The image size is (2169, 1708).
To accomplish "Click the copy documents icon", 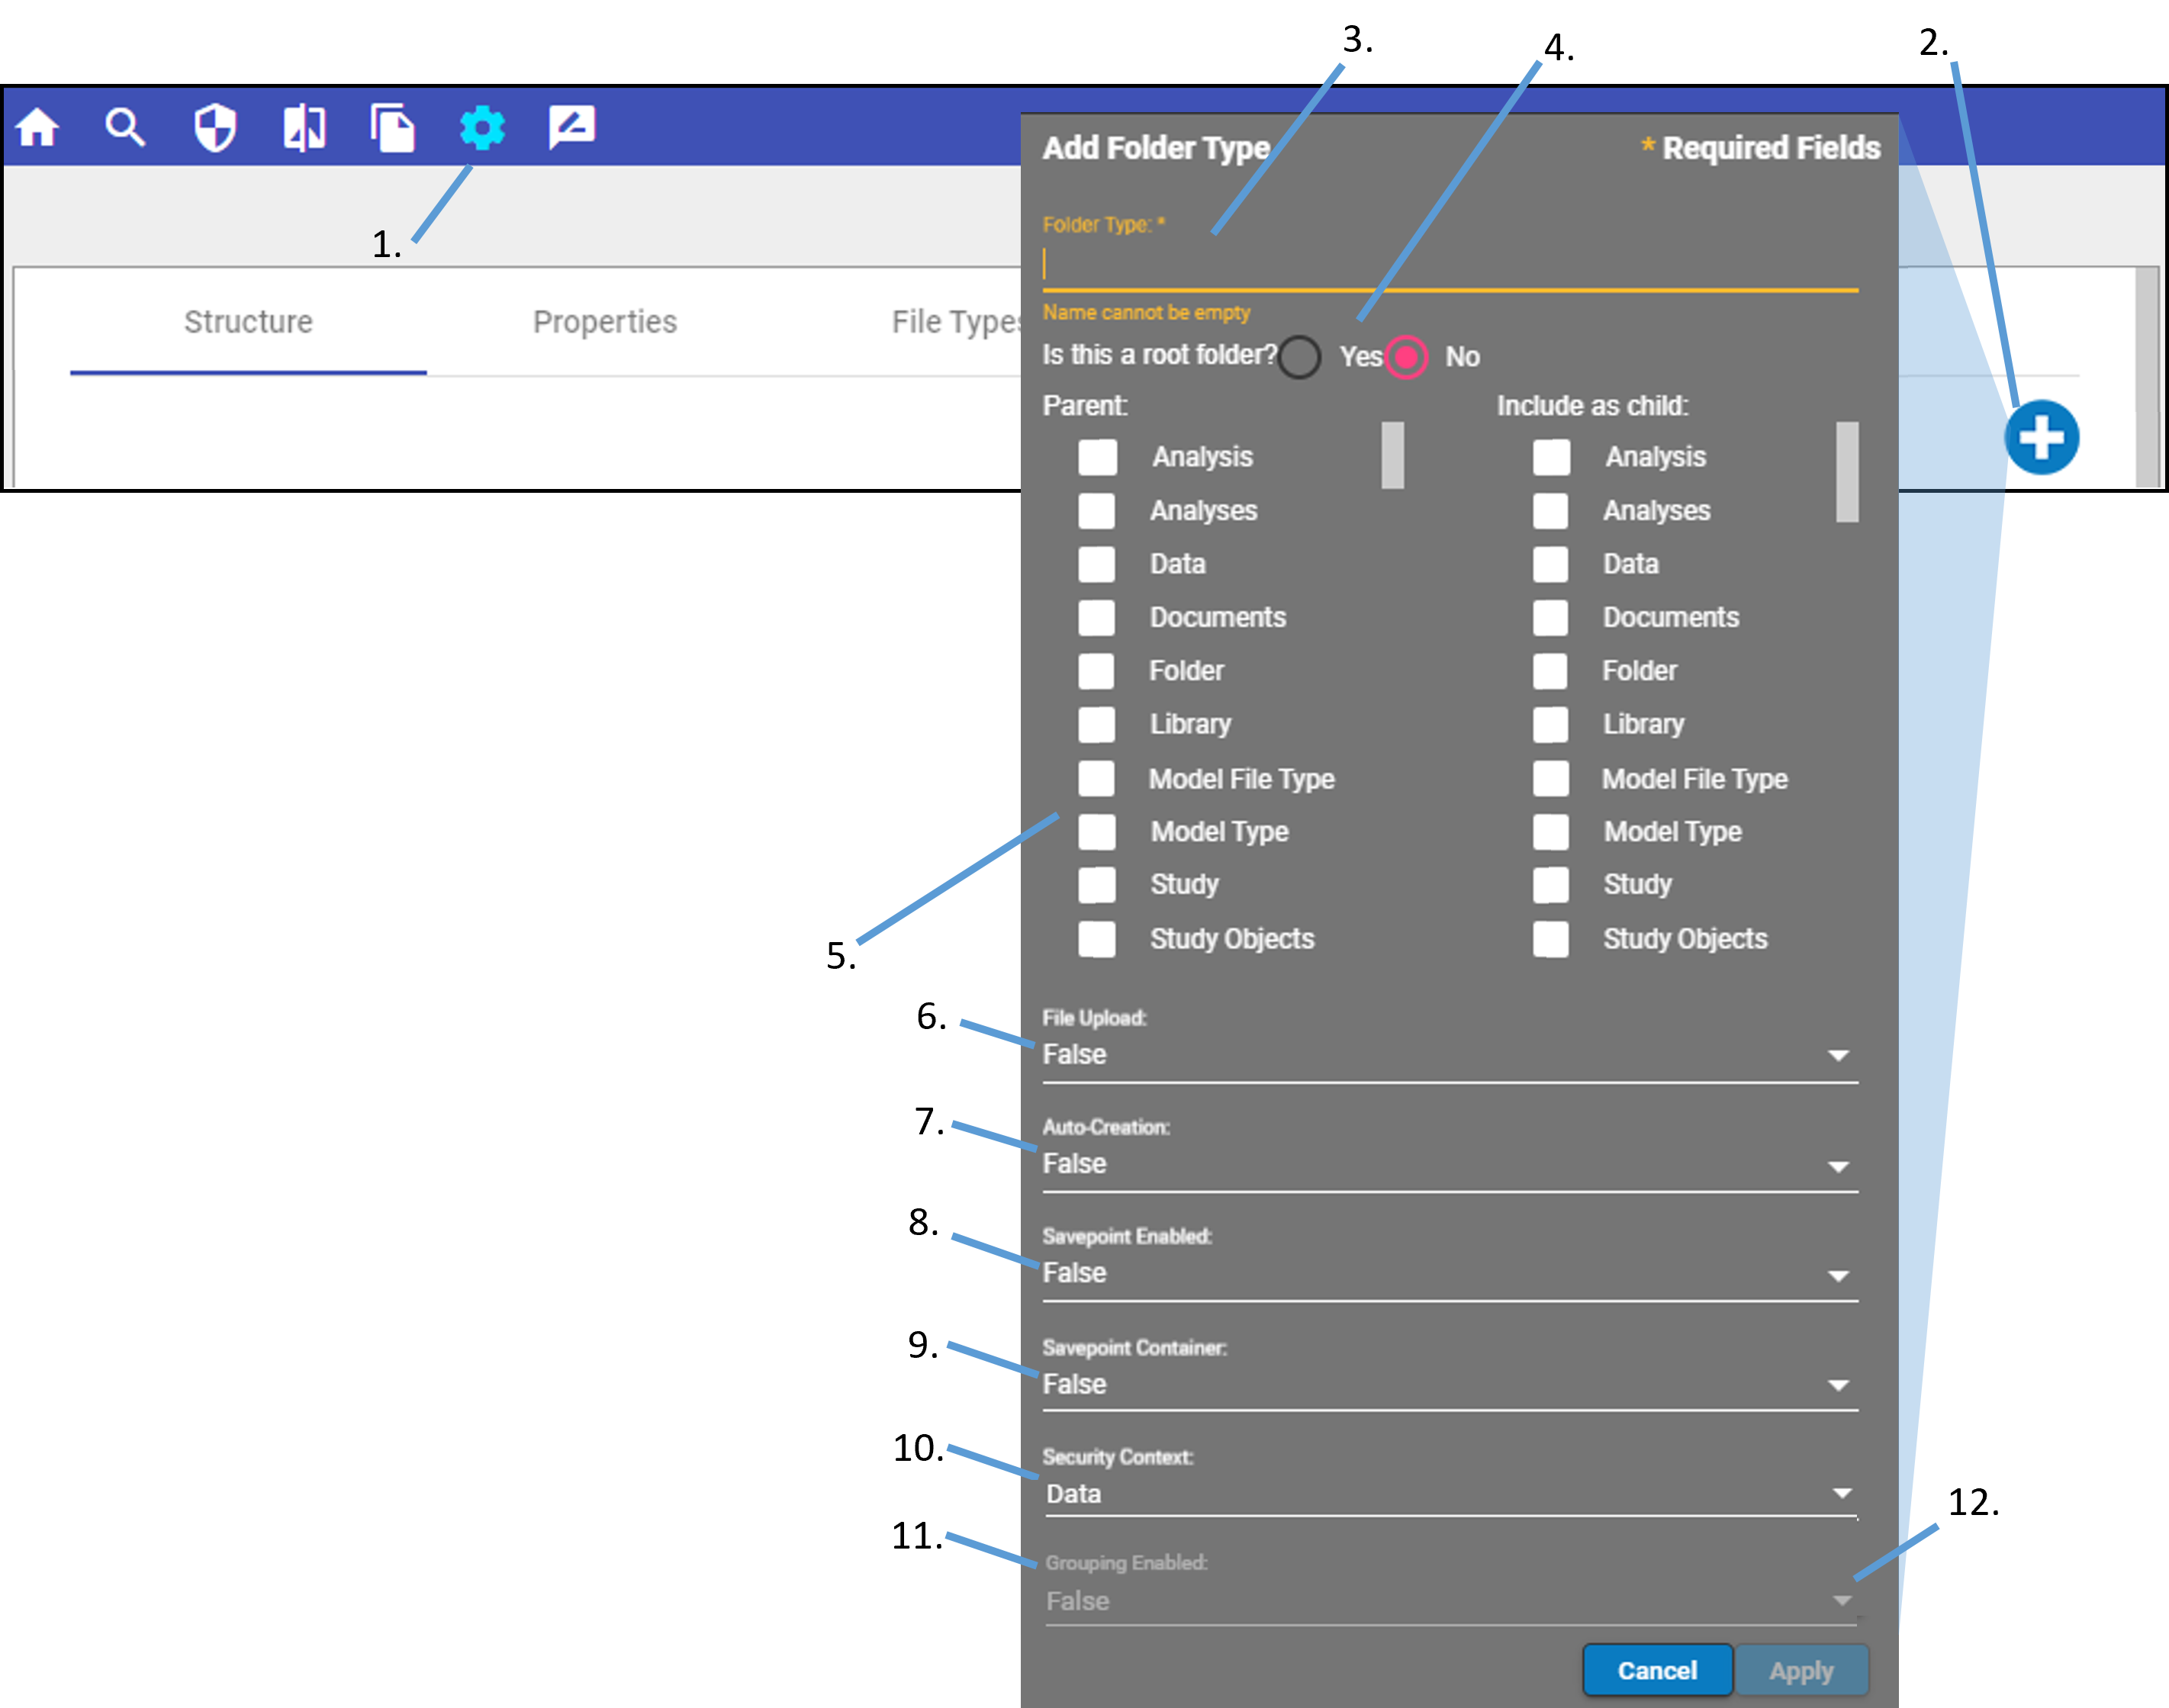I will [x=392, y=128].
